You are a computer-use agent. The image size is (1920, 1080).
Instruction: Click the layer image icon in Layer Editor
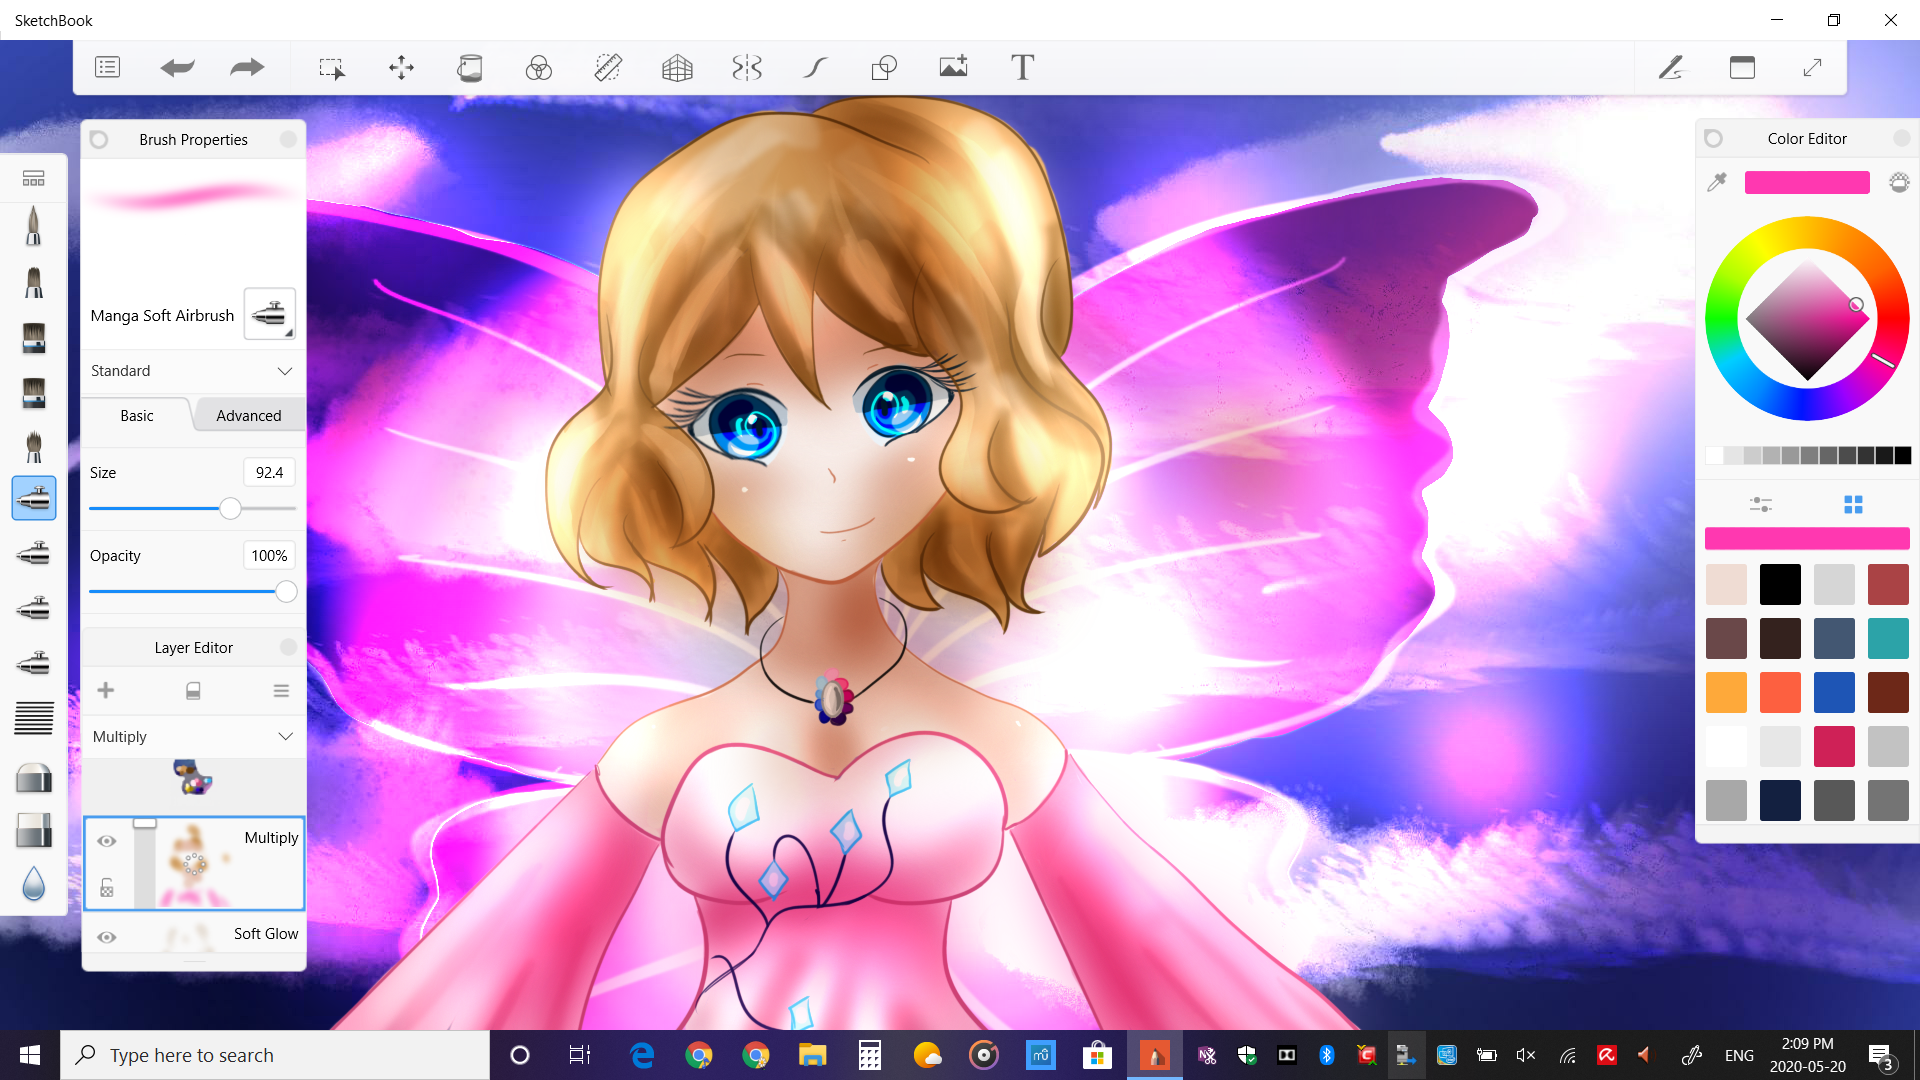(x=194, y=690)
